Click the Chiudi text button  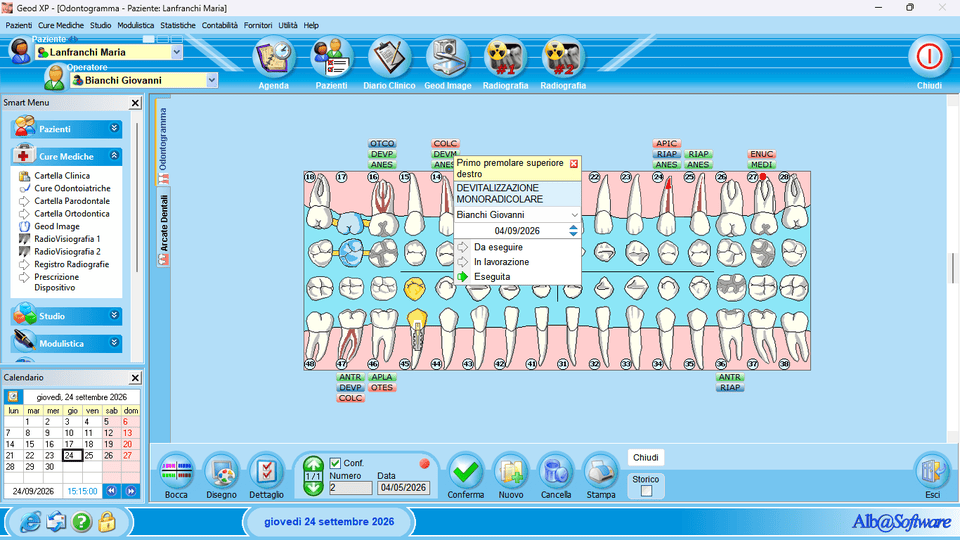pyautogui.click(x=645, y=457)
